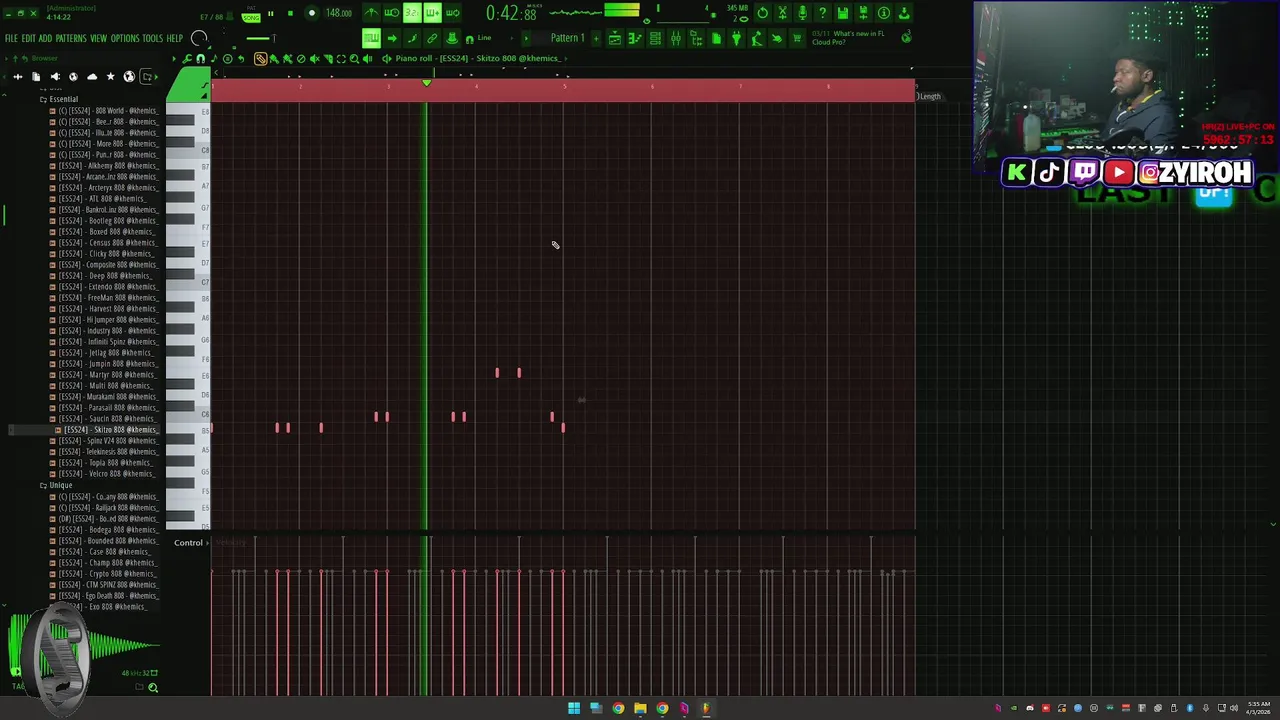Open the TOOLS menu
The height and width of the screenshot is (720, 1280).
coord(152,39)
